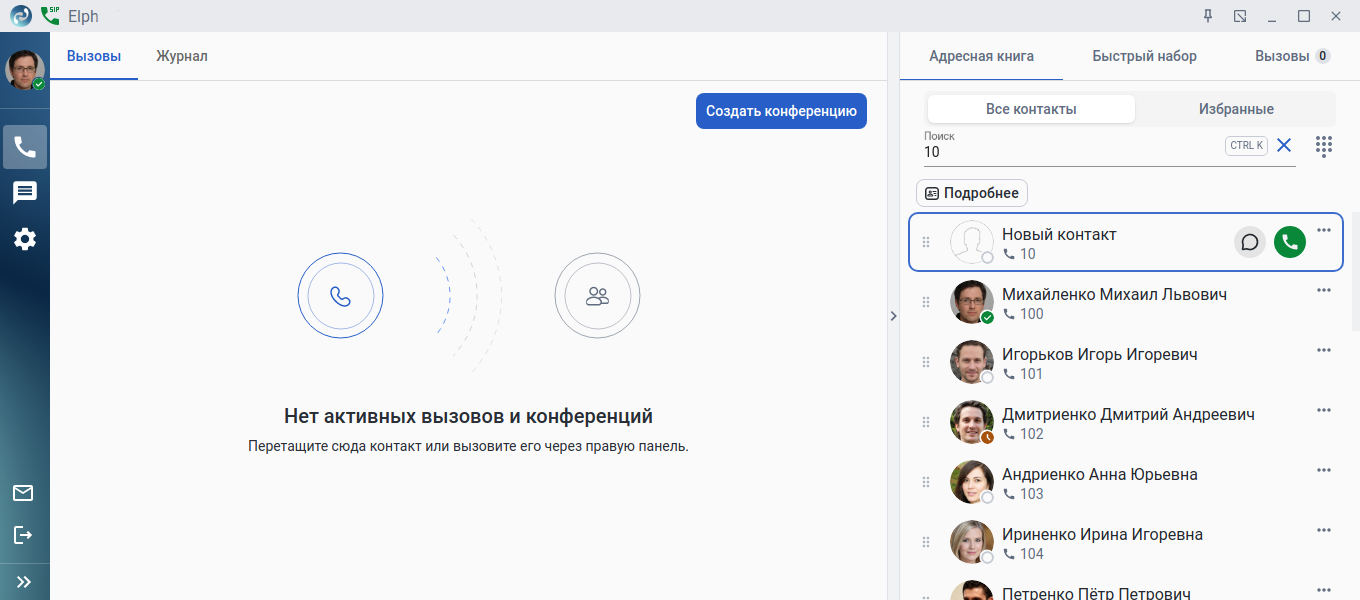The image size is (1360, 600).
Task: Click avatar of Игорьков Игорь Игоревич
Action: tap(971, 362)
